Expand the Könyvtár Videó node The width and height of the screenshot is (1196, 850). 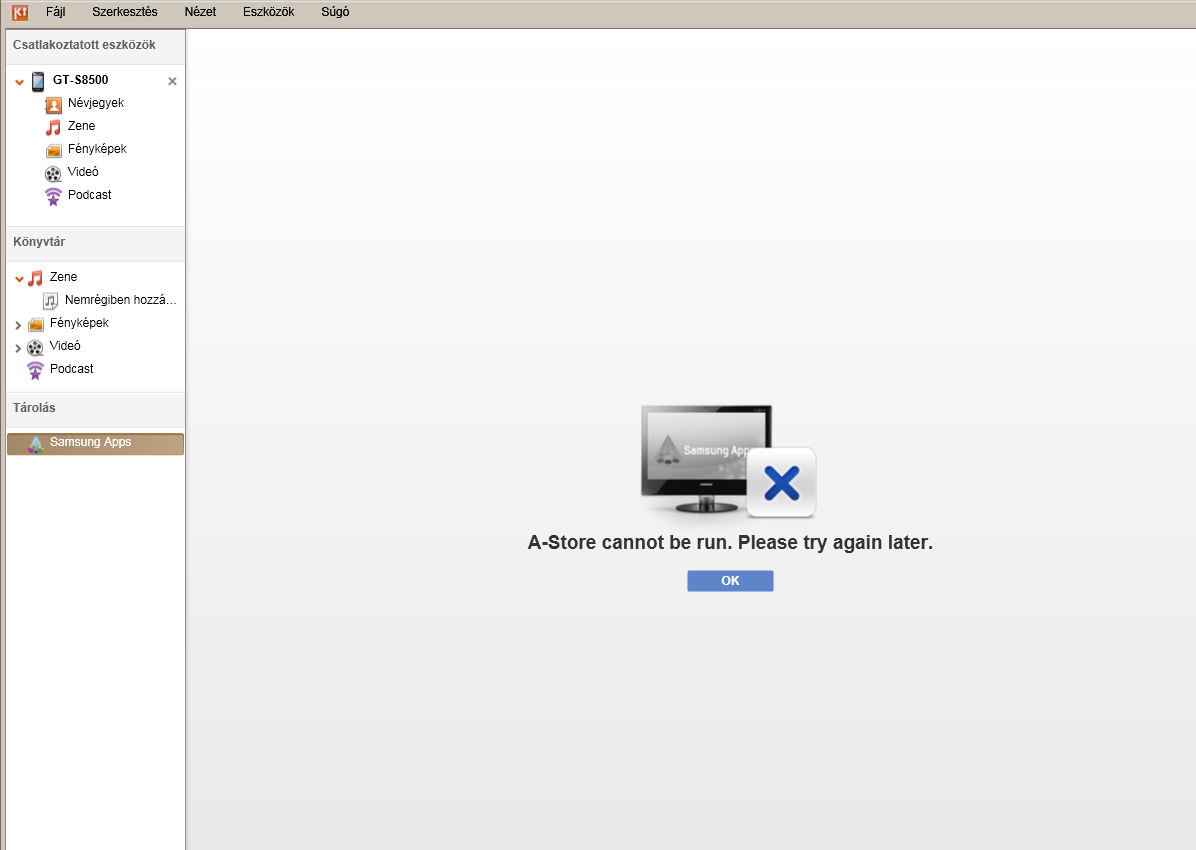tap(18, 349)
